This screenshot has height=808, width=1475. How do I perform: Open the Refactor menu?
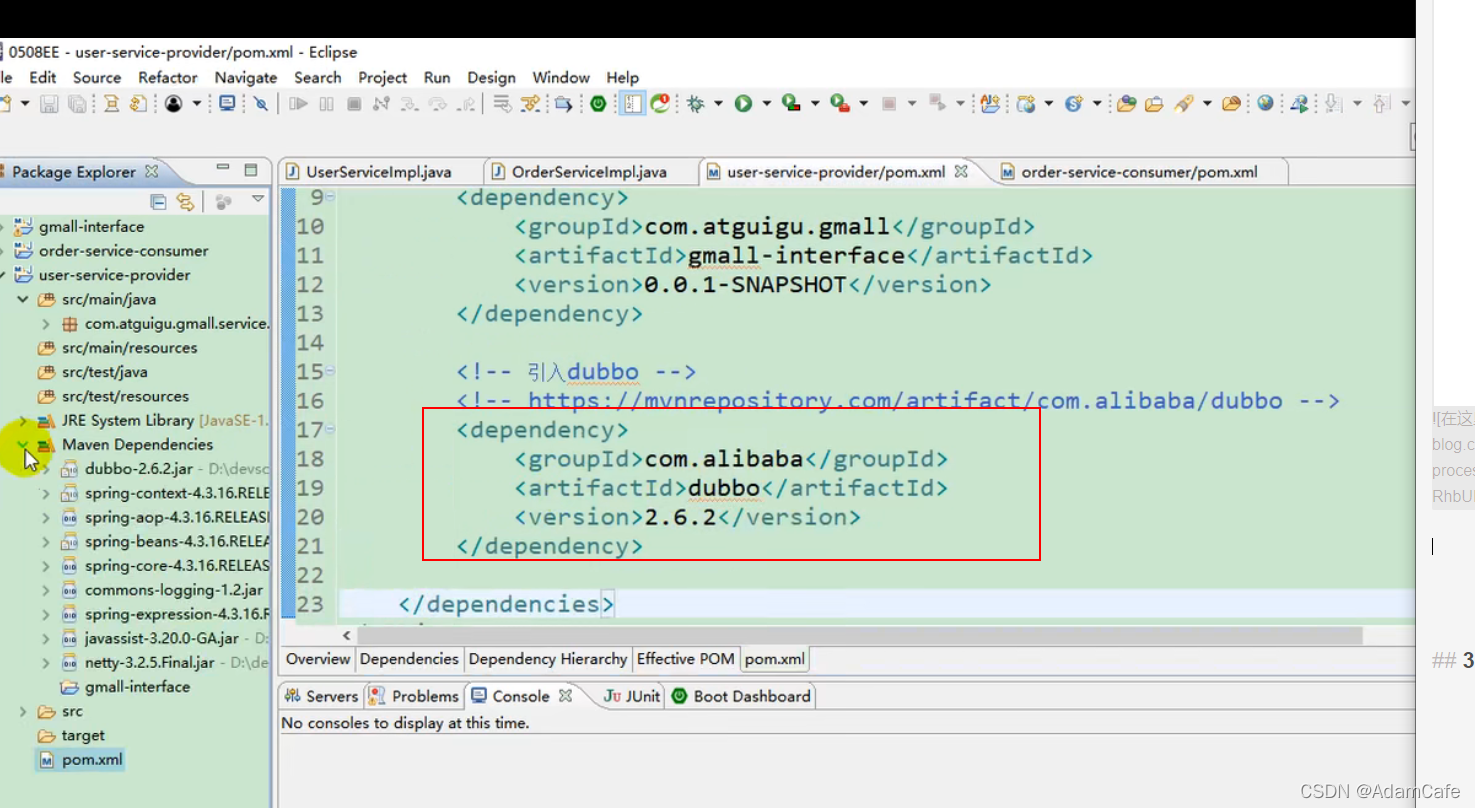point(168,77)
